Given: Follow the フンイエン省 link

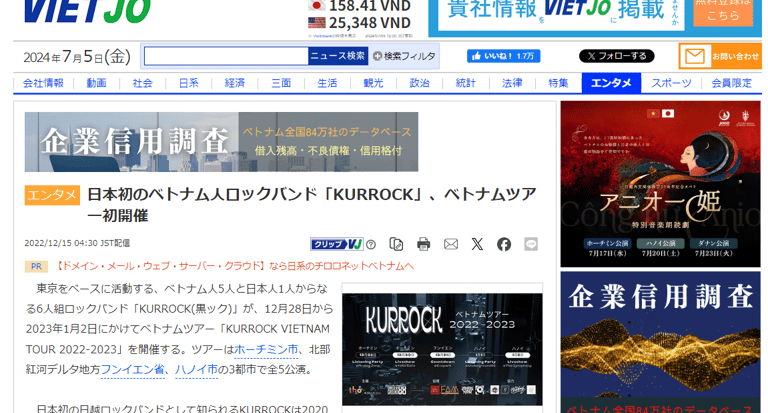Looking at the screenshot, I should click(133, 369).
